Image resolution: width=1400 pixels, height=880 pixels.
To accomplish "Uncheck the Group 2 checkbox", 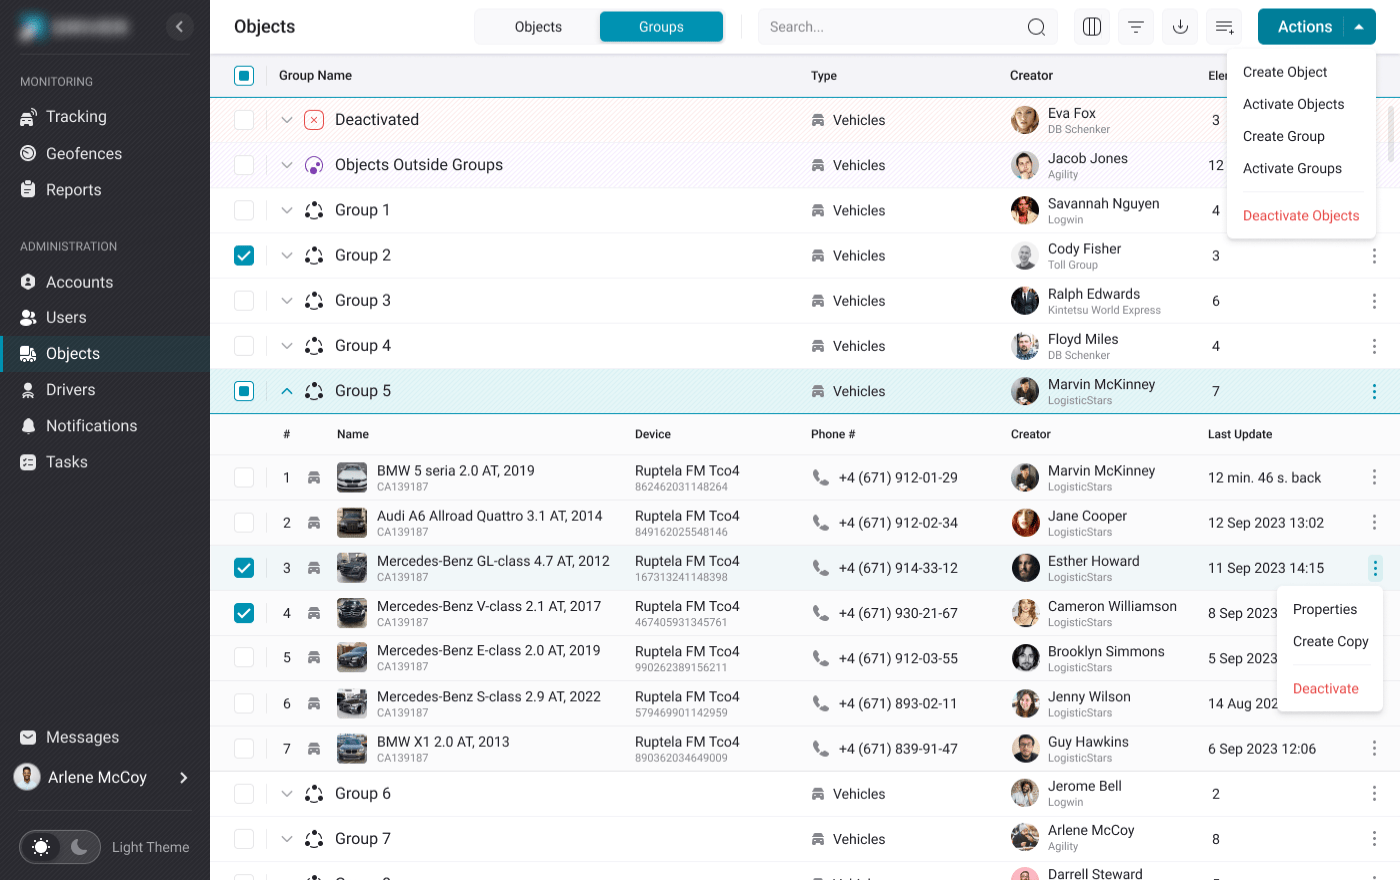I will coord(244,256).
